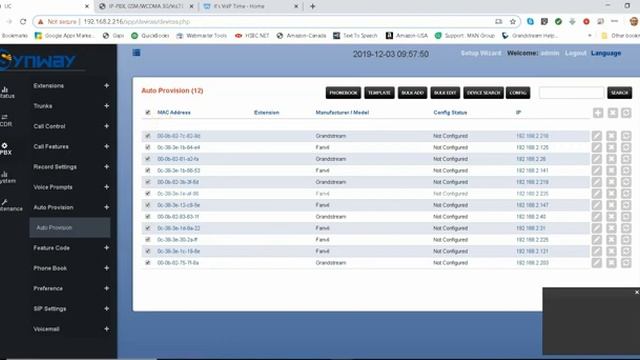Uncheck the checkbox for device 192.168.2.40

(x=148, y=217)
